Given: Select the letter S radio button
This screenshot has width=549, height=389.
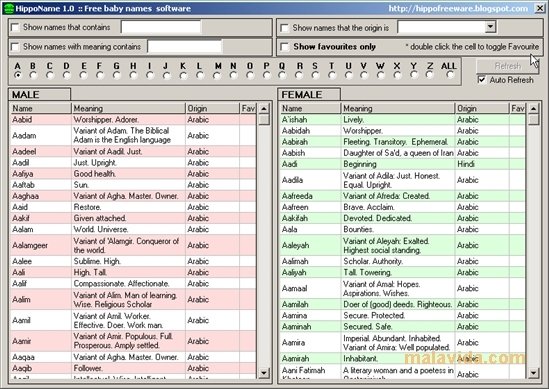Looking at the screenshot, I should coord(315,75).
